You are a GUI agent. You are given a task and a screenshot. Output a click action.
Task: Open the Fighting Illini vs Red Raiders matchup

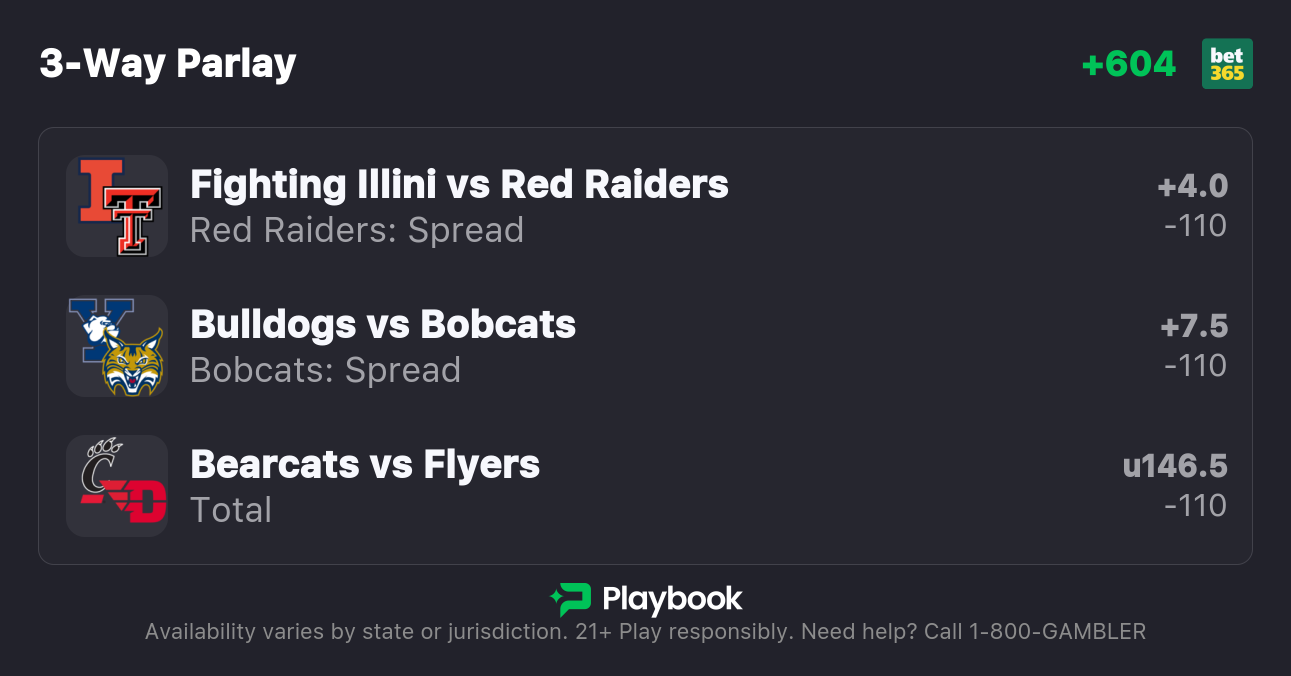tap(459, 185)
